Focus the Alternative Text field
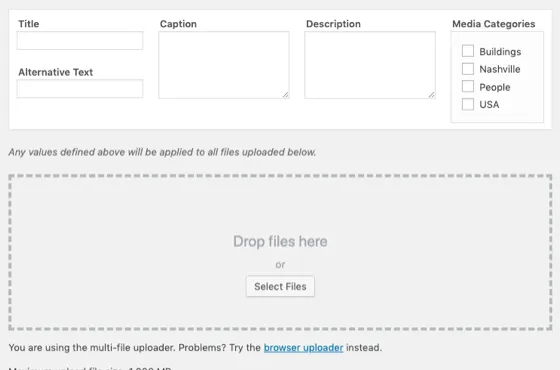The height and width of the screenshot is (370, 560). pyautogui.click(x=80, y=89)
